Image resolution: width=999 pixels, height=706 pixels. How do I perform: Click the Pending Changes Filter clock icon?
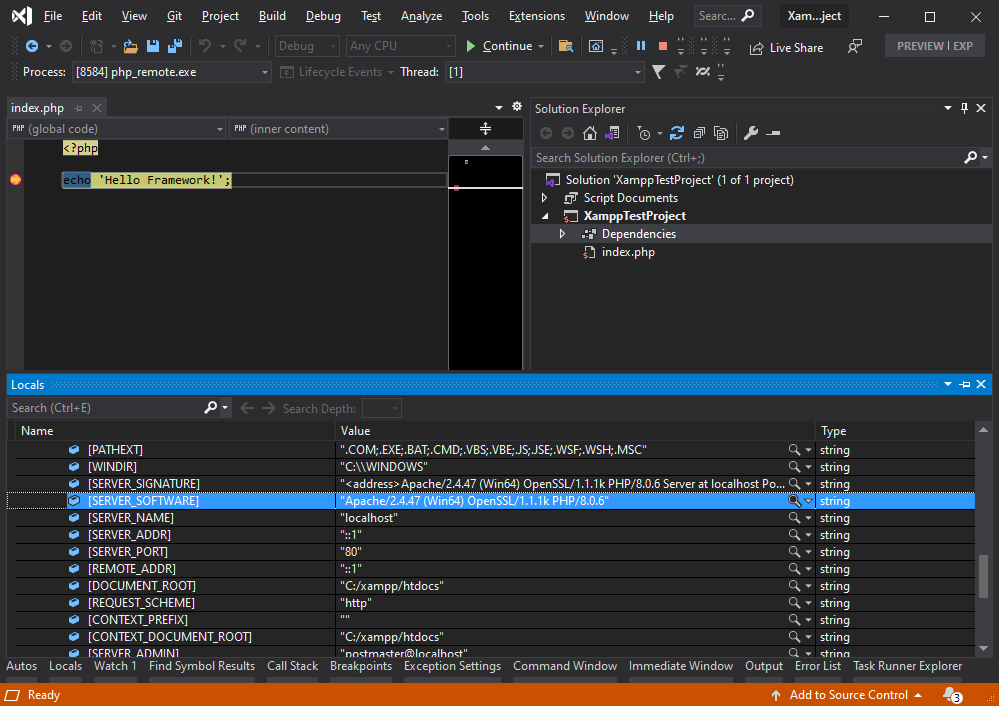tap(643, 133)
